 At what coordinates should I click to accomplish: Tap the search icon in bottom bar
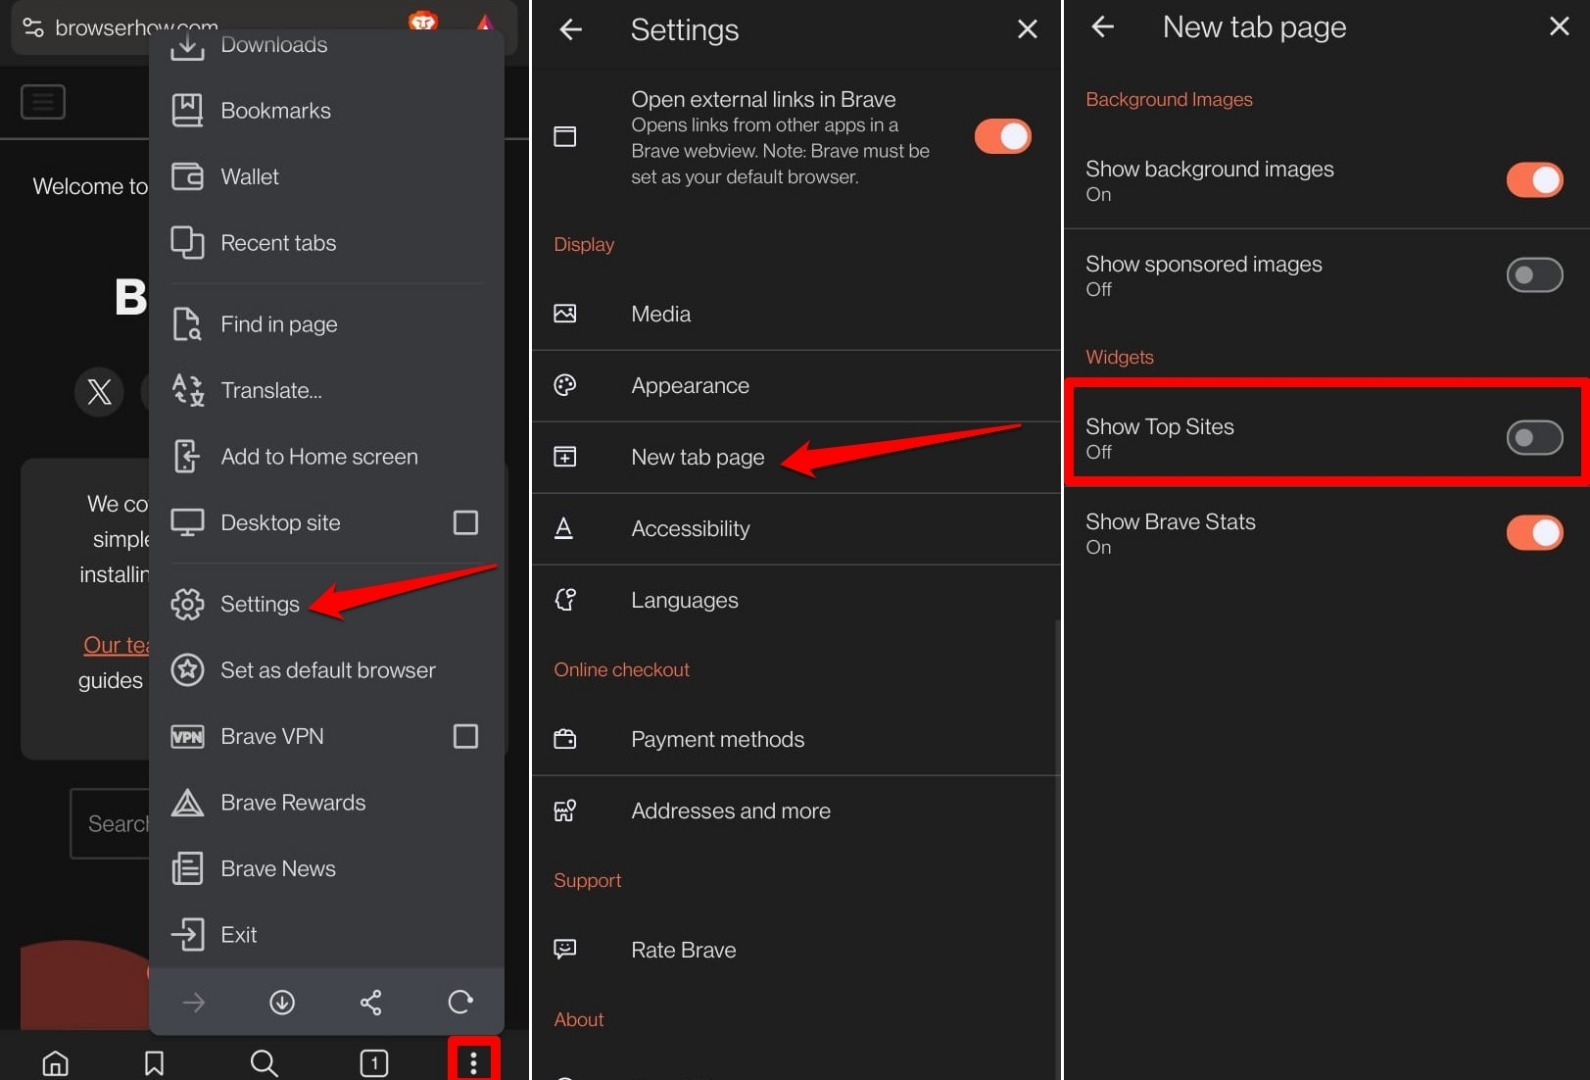point(264,1062)
